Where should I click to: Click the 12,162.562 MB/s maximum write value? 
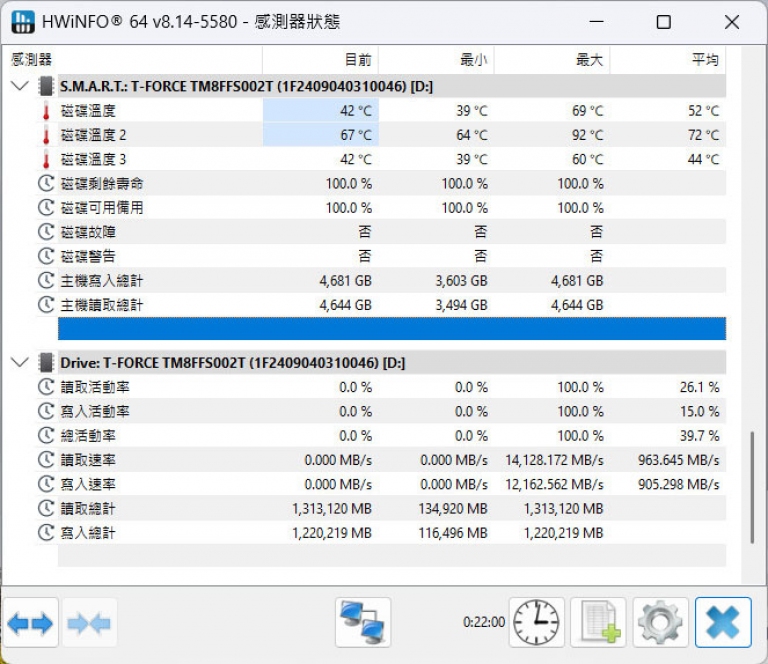(554, 484)
